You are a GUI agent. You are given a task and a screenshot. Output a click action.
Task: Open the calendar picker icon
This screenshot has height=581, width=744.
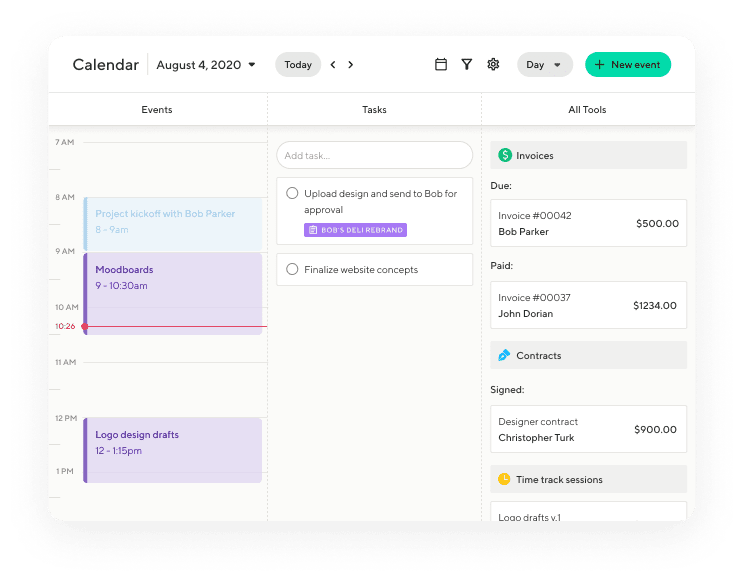tap(441, 65)
